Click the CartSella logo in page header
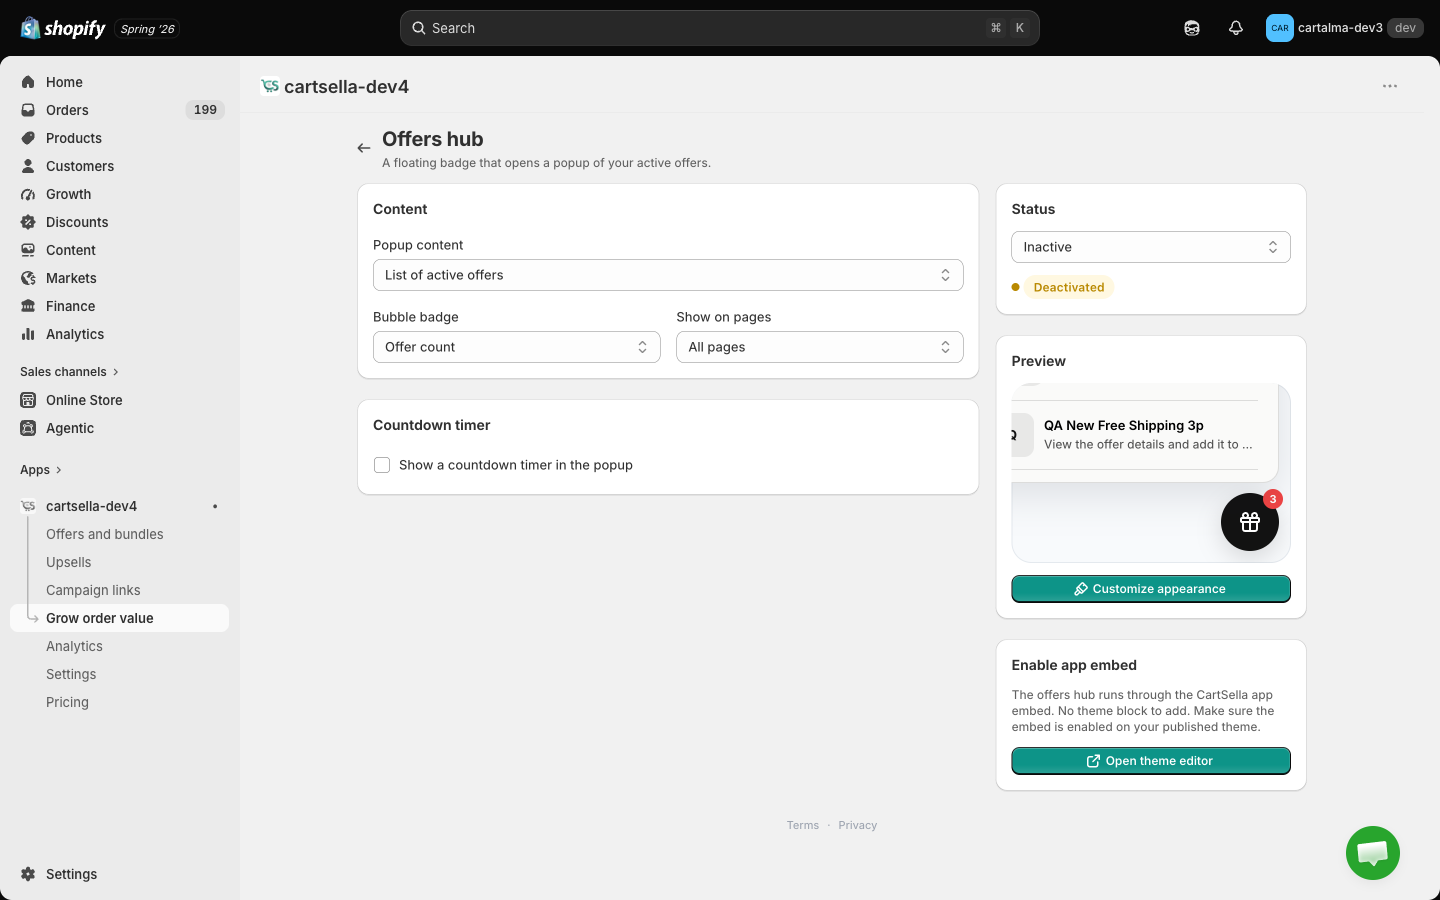 point(269,86)
